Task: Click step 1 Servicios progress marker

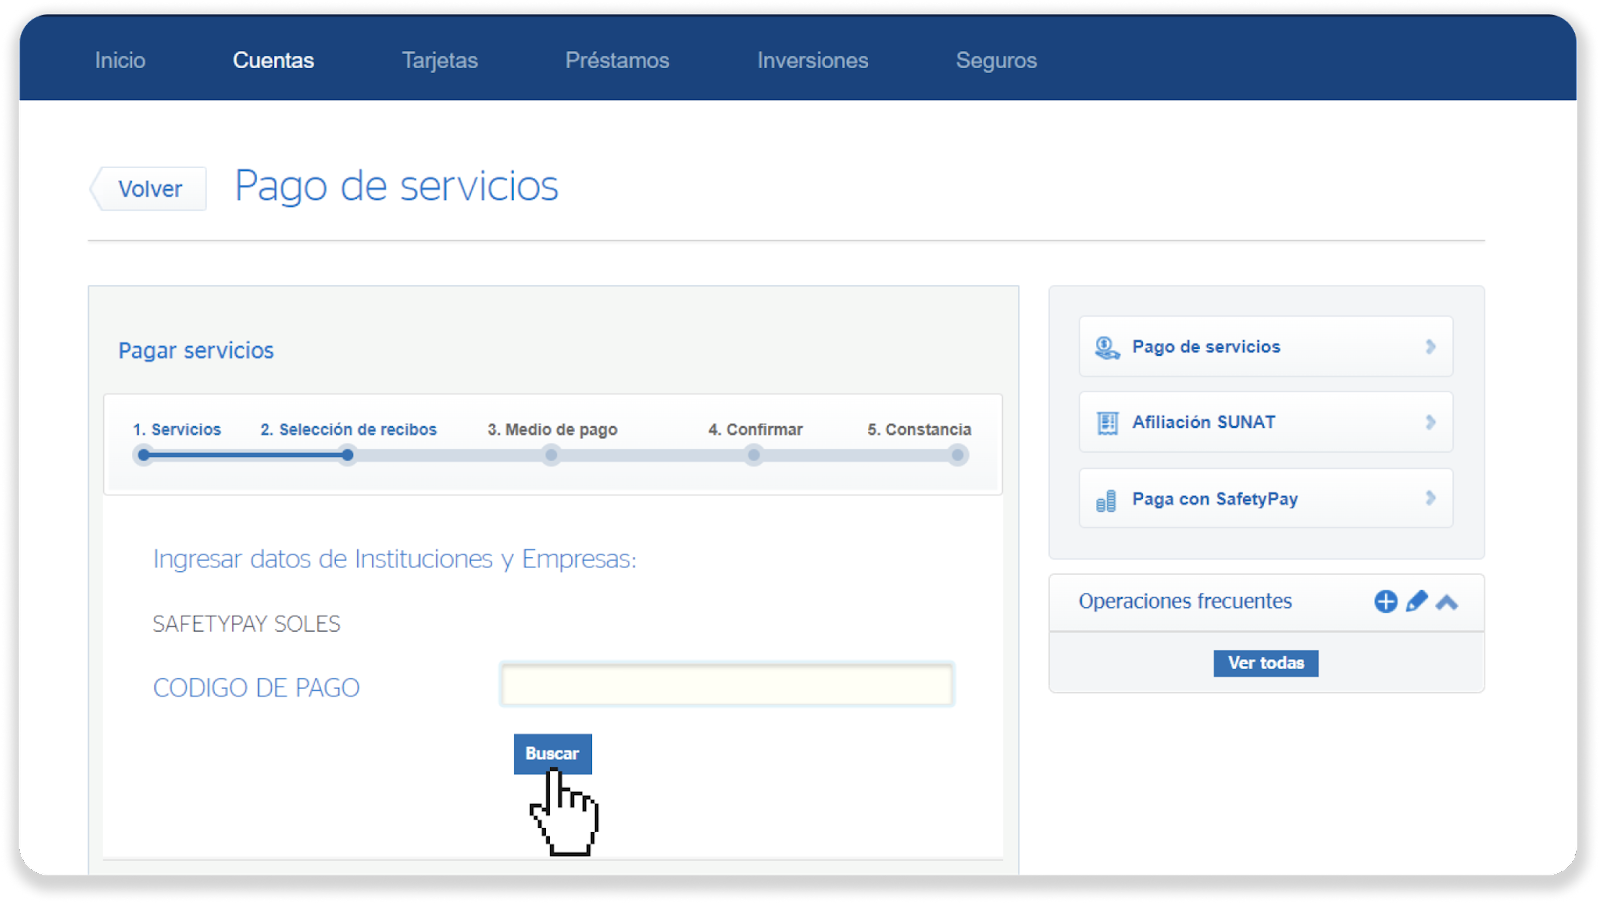Action: [x=144, y=455]
